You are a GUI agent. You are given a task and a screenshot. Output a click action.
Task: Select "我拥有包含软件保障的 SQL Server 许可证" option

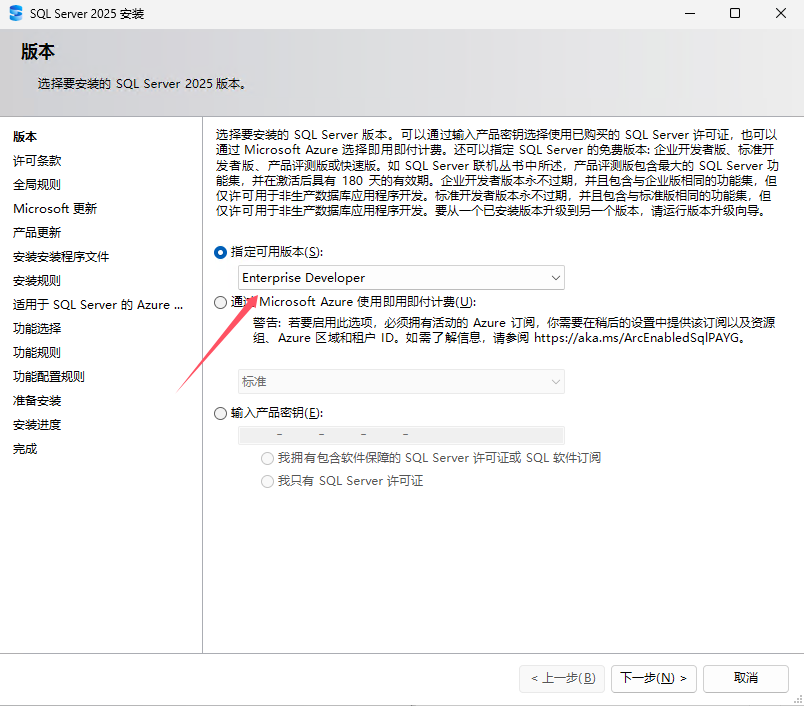268,457
